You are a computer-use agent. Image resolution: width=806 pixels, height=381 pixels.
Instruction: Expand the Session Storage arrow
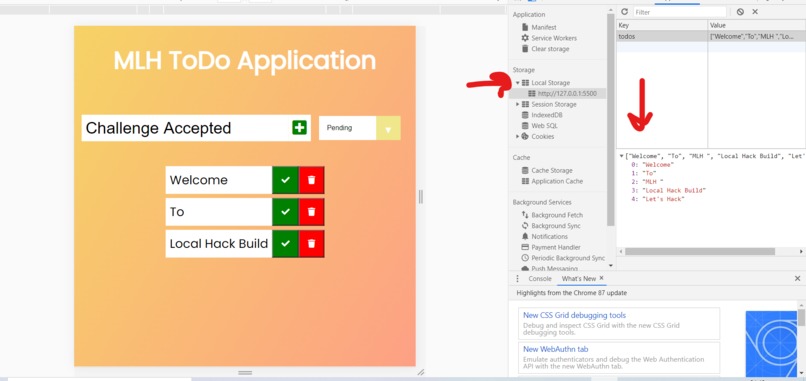pyautogui.click(x=518, y=104)
